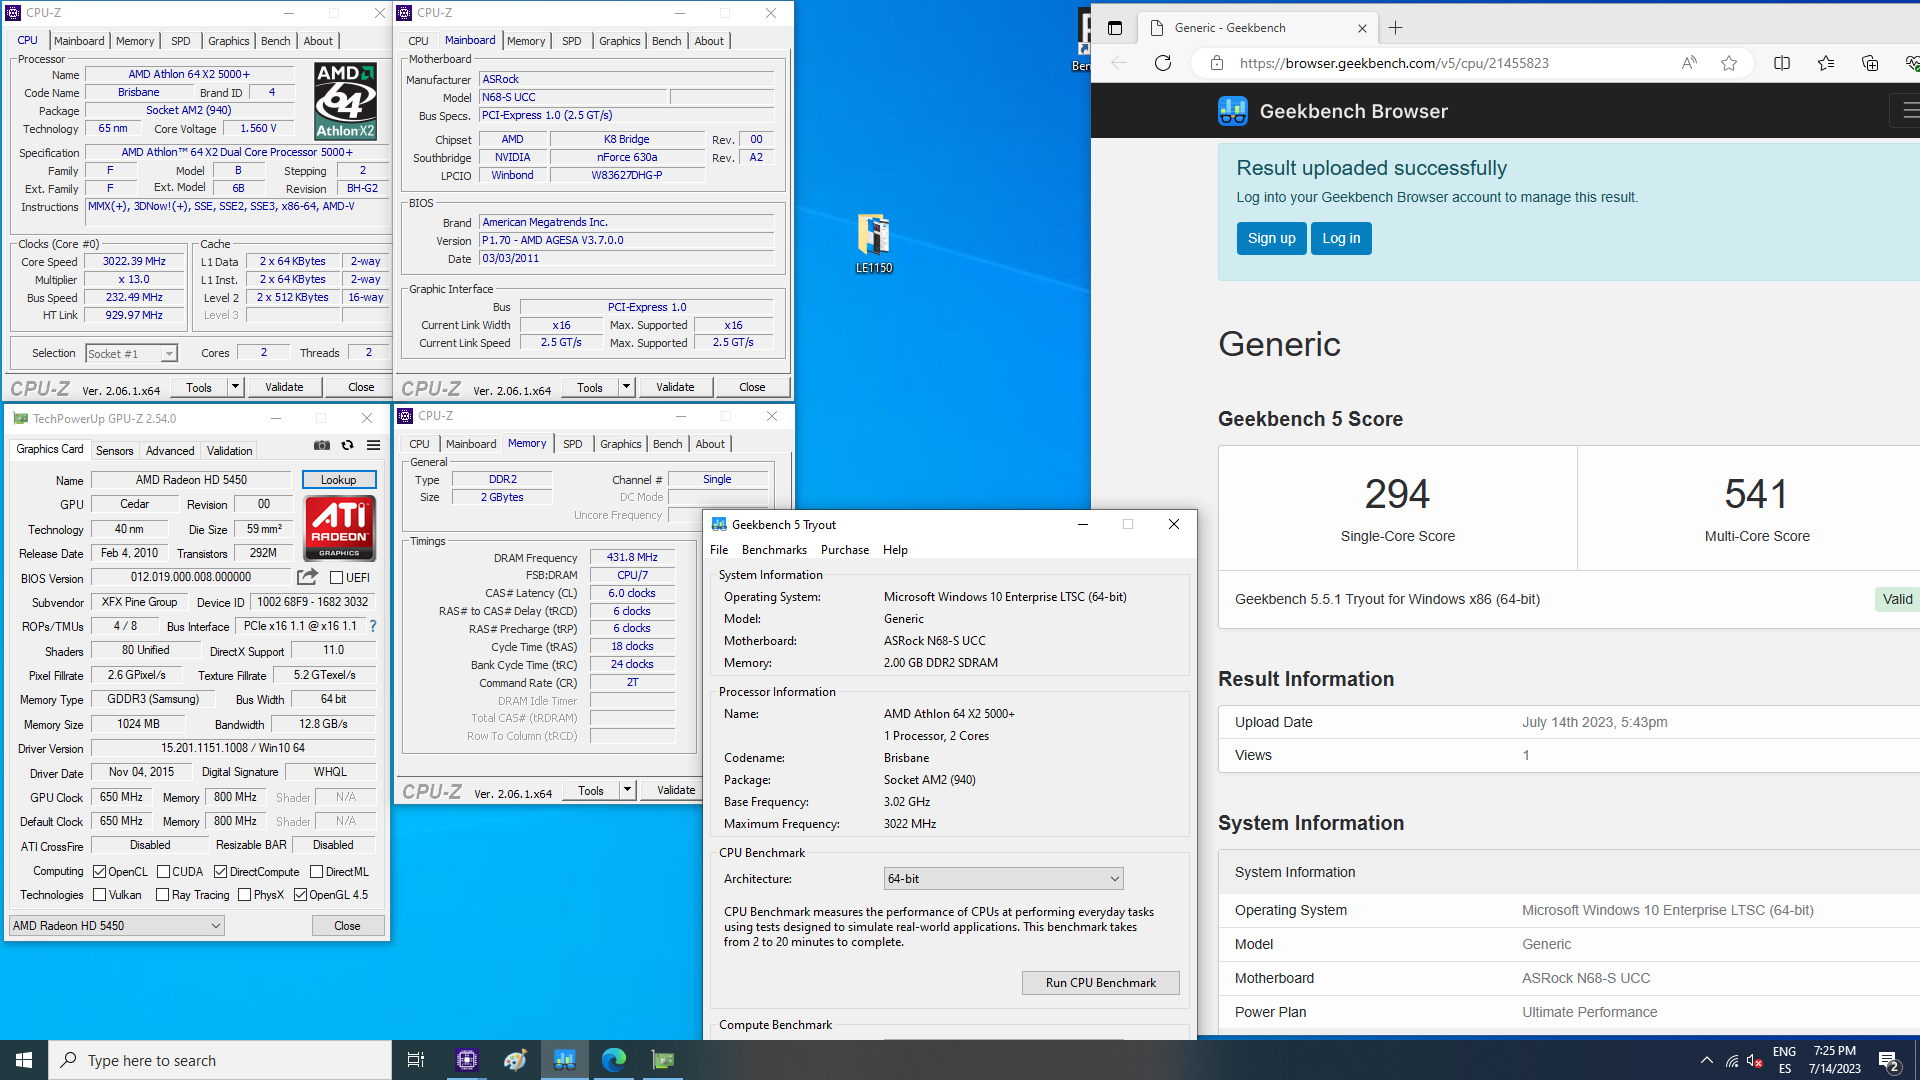The width and height of the screenshot is (1920, 1080).
Task: Open the notification center on taskbar
Action: click(1888, 1061)
